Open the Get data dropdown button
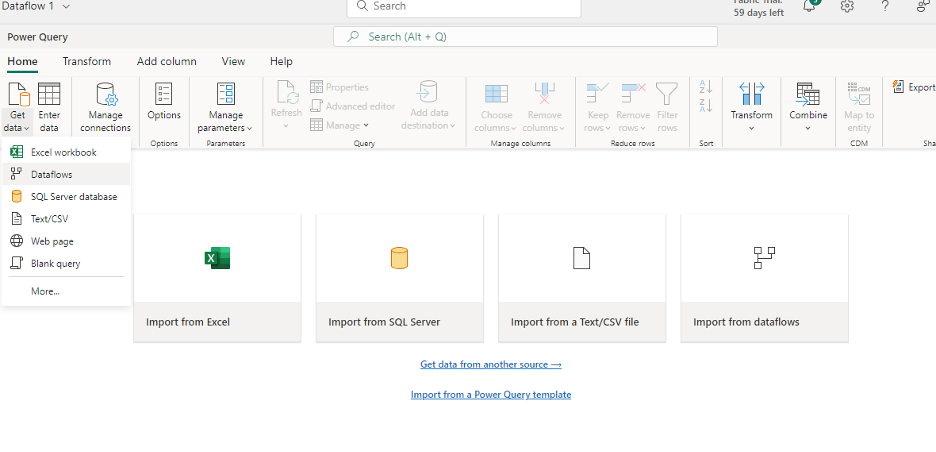 pyautogui.click(x=17, y=109)
